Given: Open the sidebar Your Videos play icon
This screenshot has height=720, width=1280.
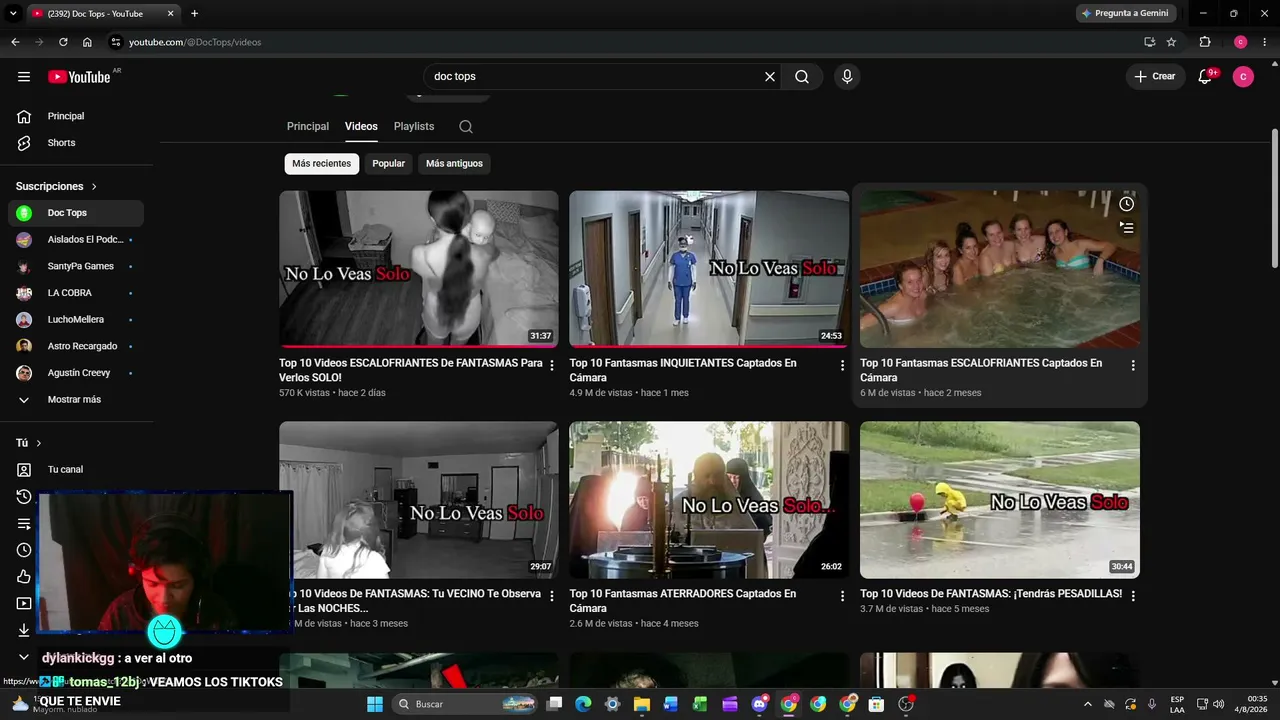Looking at the screenshot, I should pyautogui.click(x=24, y=604).
